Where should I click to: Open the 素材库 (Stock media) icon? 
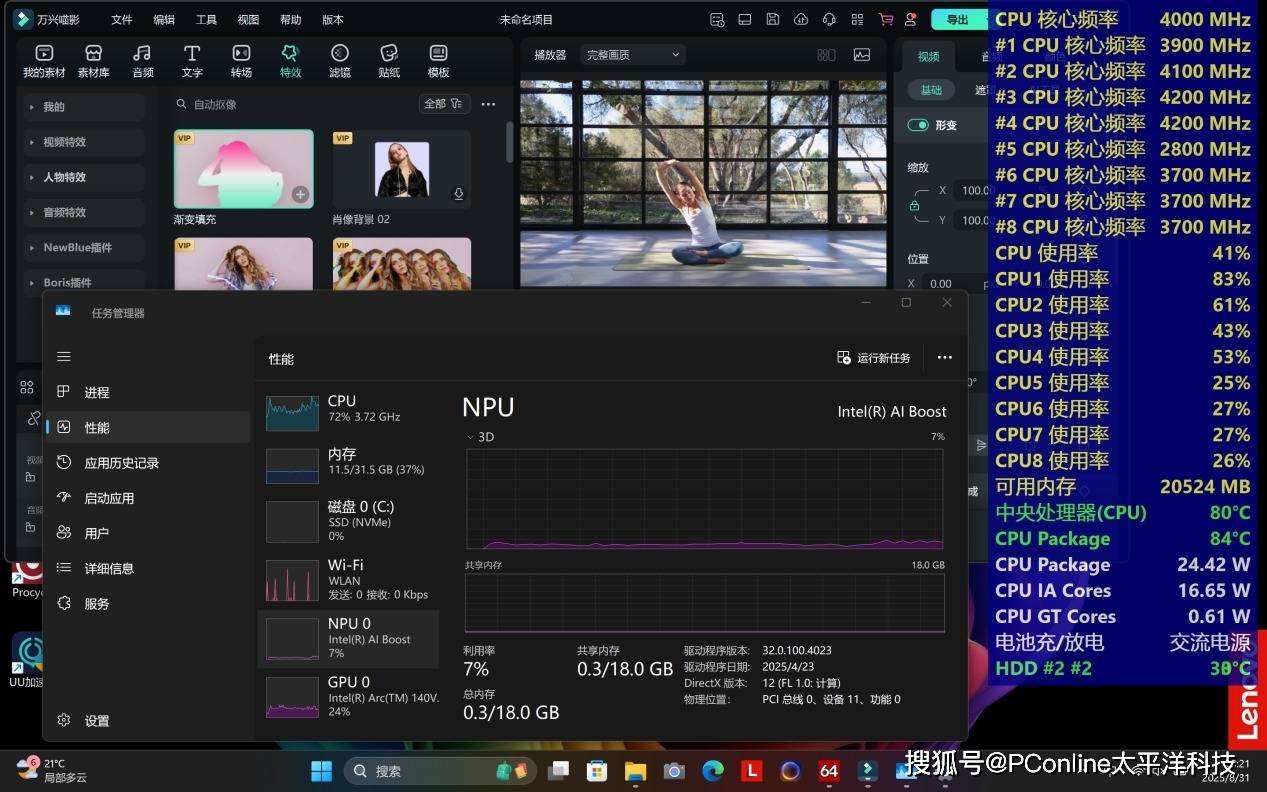pos(93,61)
